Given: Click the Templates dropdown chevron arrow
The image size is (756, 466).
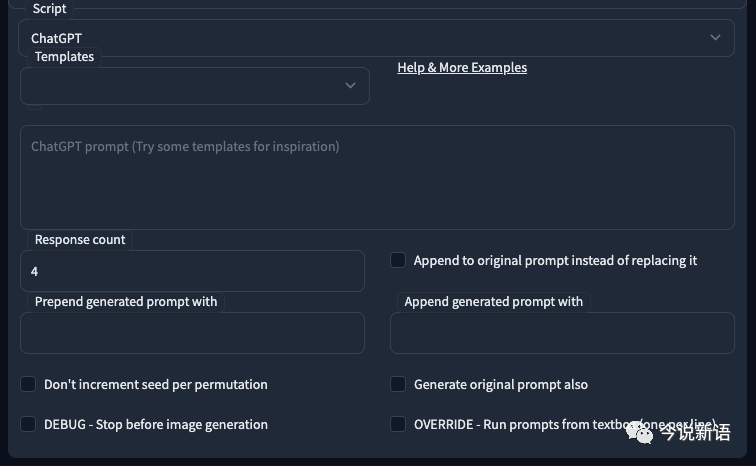Looking at the screenshot, I should pyautogui.click(x=350, y=86).
